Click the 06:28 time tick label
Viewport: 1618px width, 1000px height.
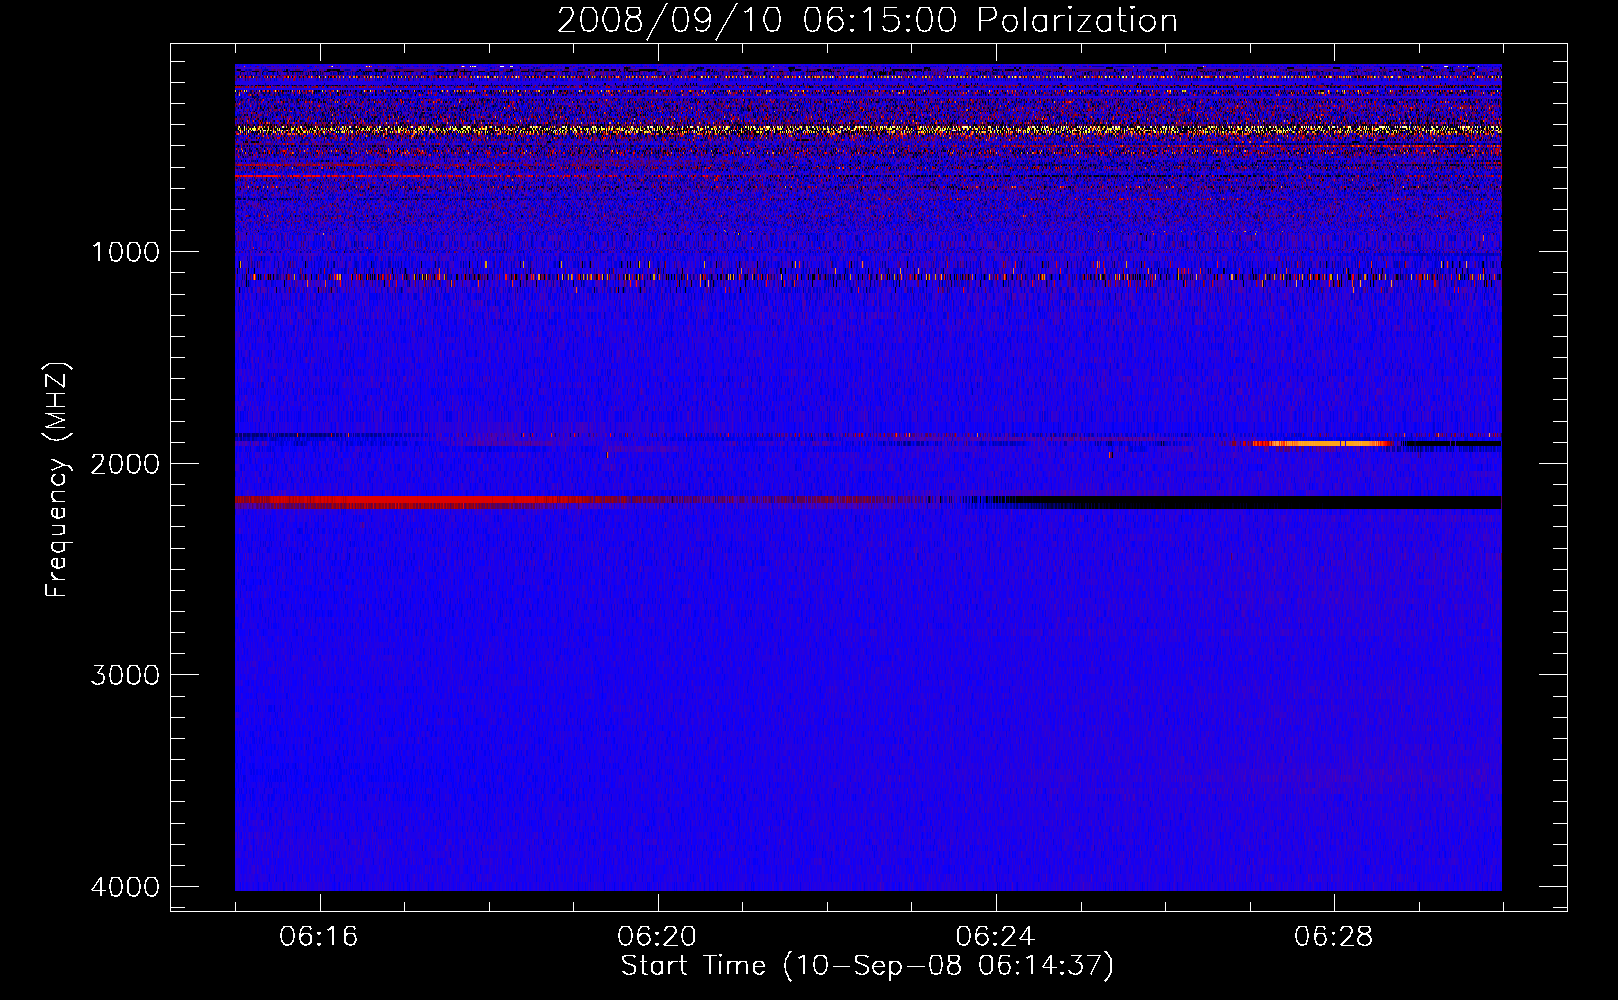coord(1333,937)
